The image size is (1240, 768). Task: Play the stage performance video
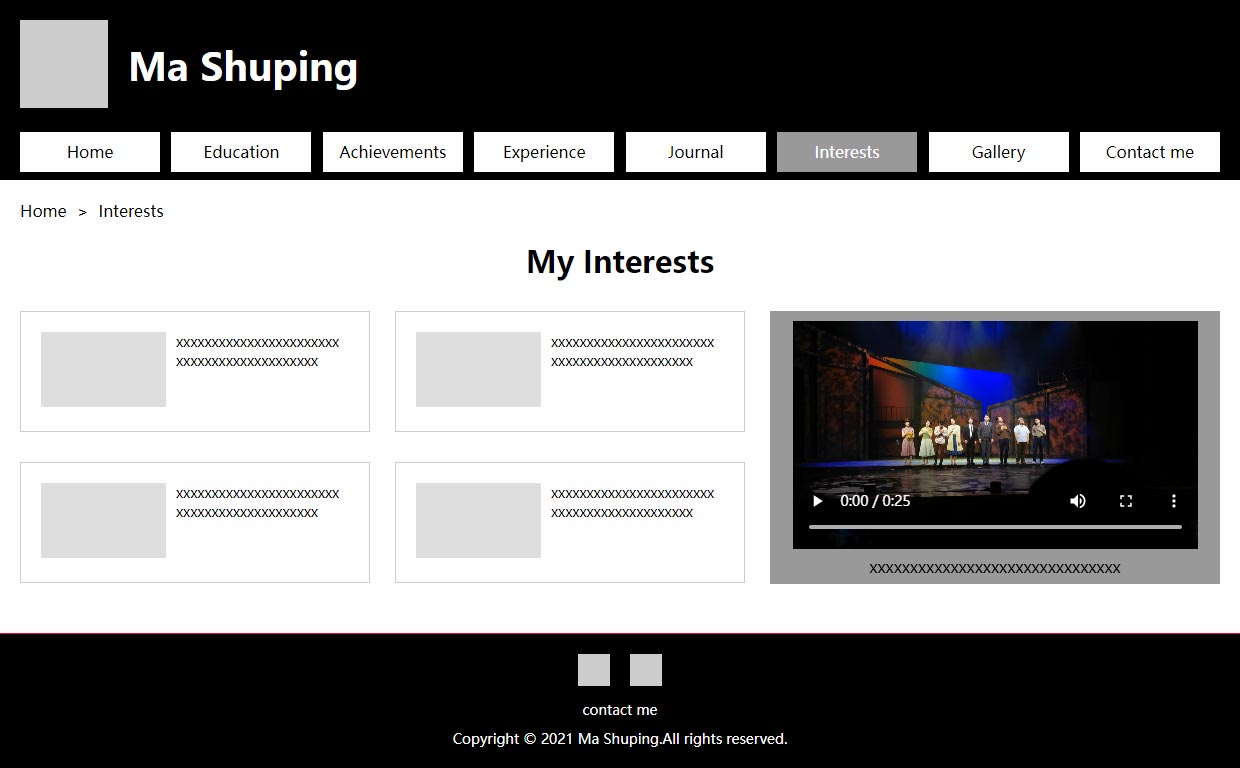point(818,501)
